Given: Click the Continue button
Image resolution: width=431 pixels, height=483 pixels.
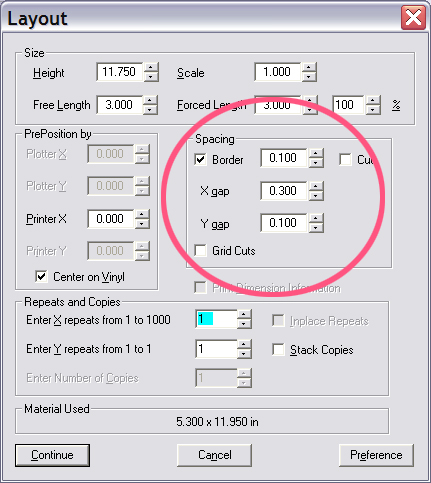Looking at the screenshot, I should [x=52, y=455].
